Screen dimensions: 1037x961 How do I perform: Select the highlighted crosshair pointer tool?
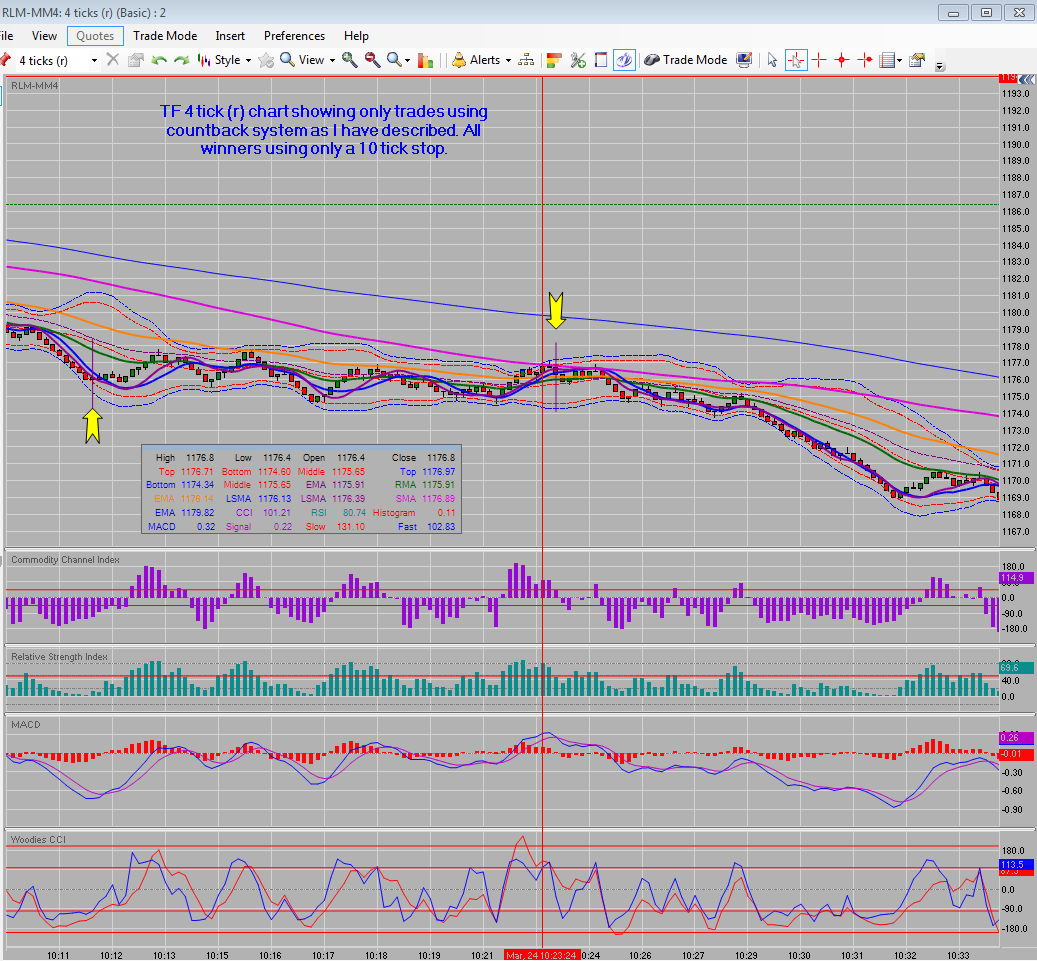click(796, 60)
